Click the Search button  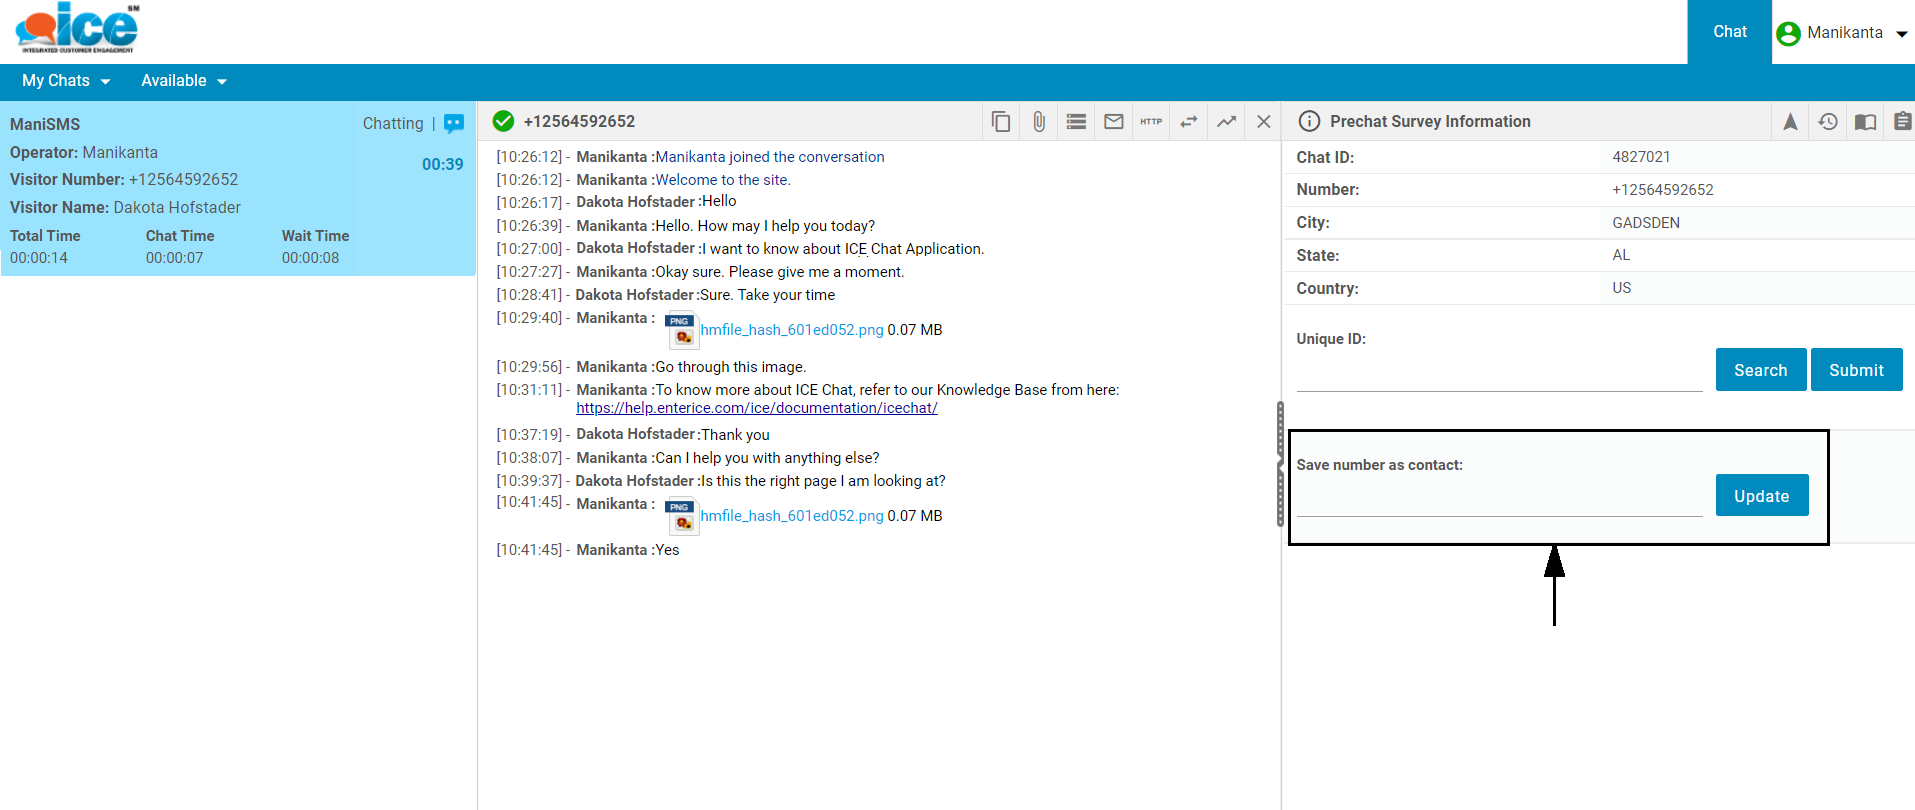click(1760, 370)
